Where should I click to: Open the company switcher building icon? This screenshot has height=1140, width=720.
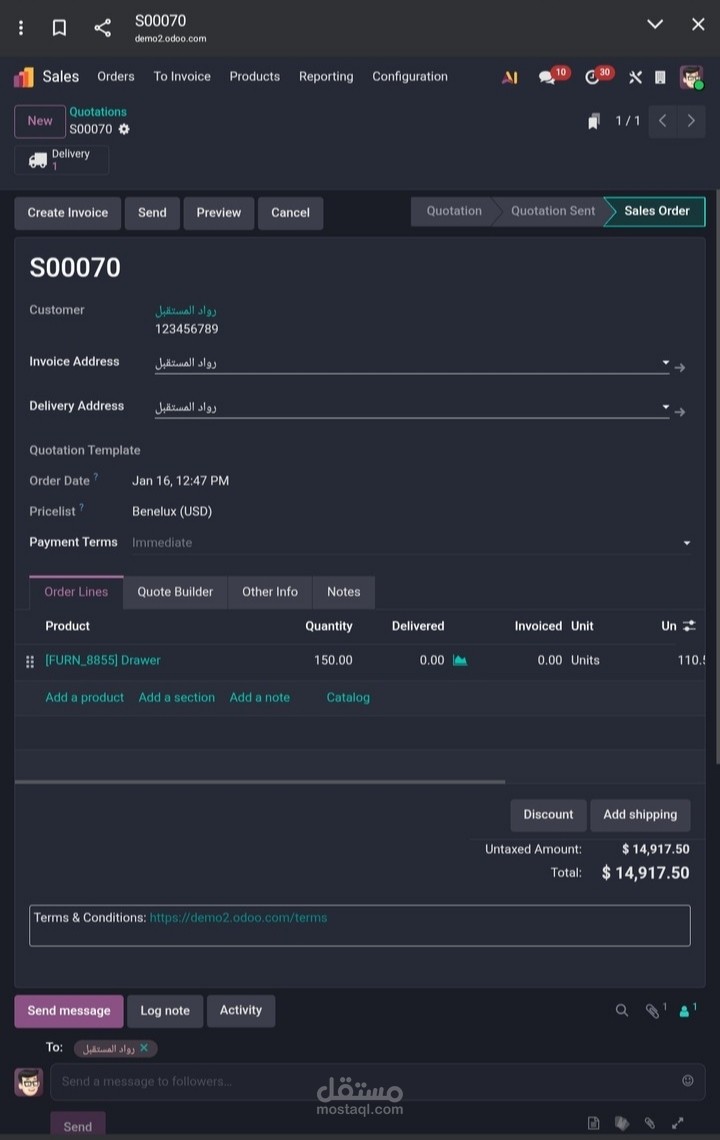(660, 77)
